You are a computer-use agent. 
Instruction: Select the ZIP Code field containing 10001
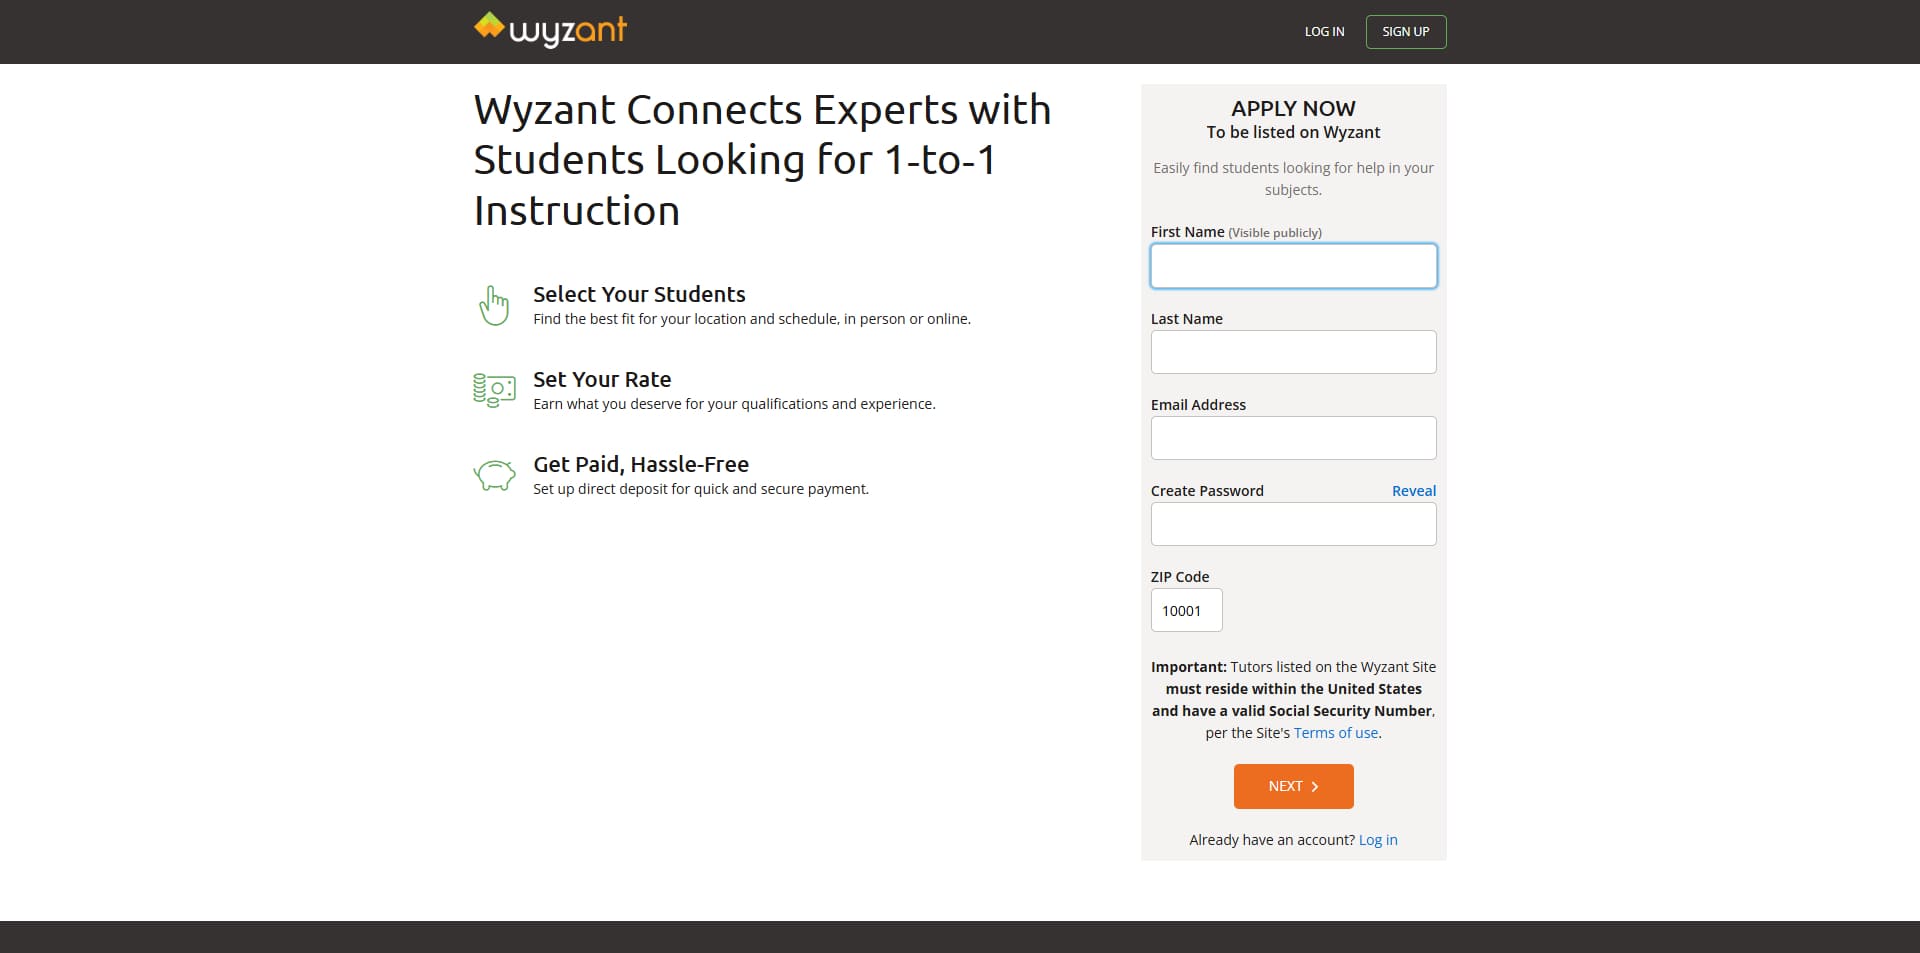point(1187,610)
